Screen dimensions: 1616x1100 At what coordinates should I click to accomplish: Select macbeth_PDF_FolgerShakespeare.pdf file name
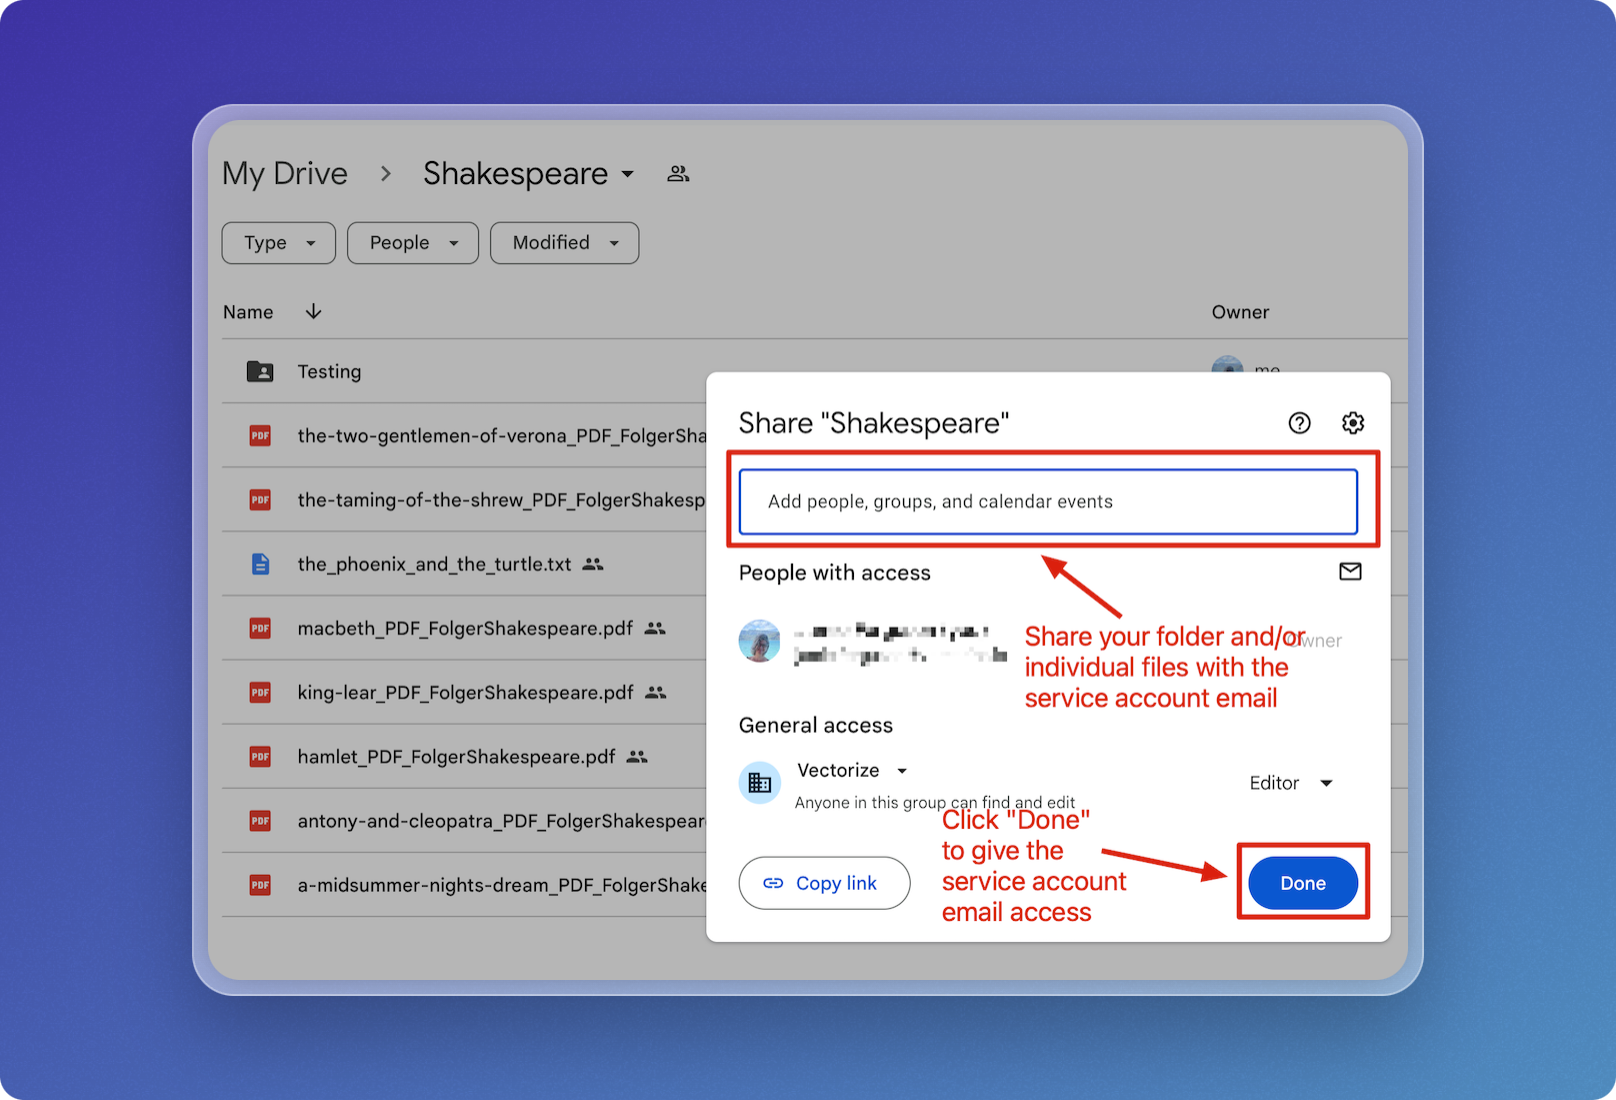465,628
